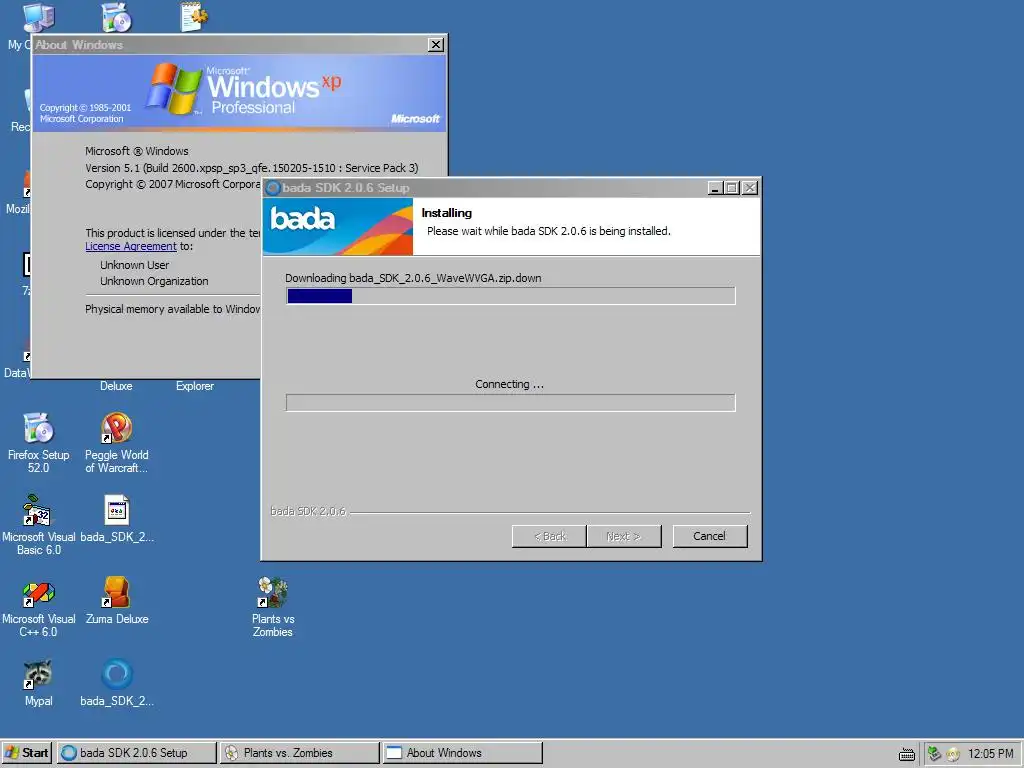This screenshot has height=768, width=1024.
Task: Click the disabled Back button in setup
Action: coord(549,536)
